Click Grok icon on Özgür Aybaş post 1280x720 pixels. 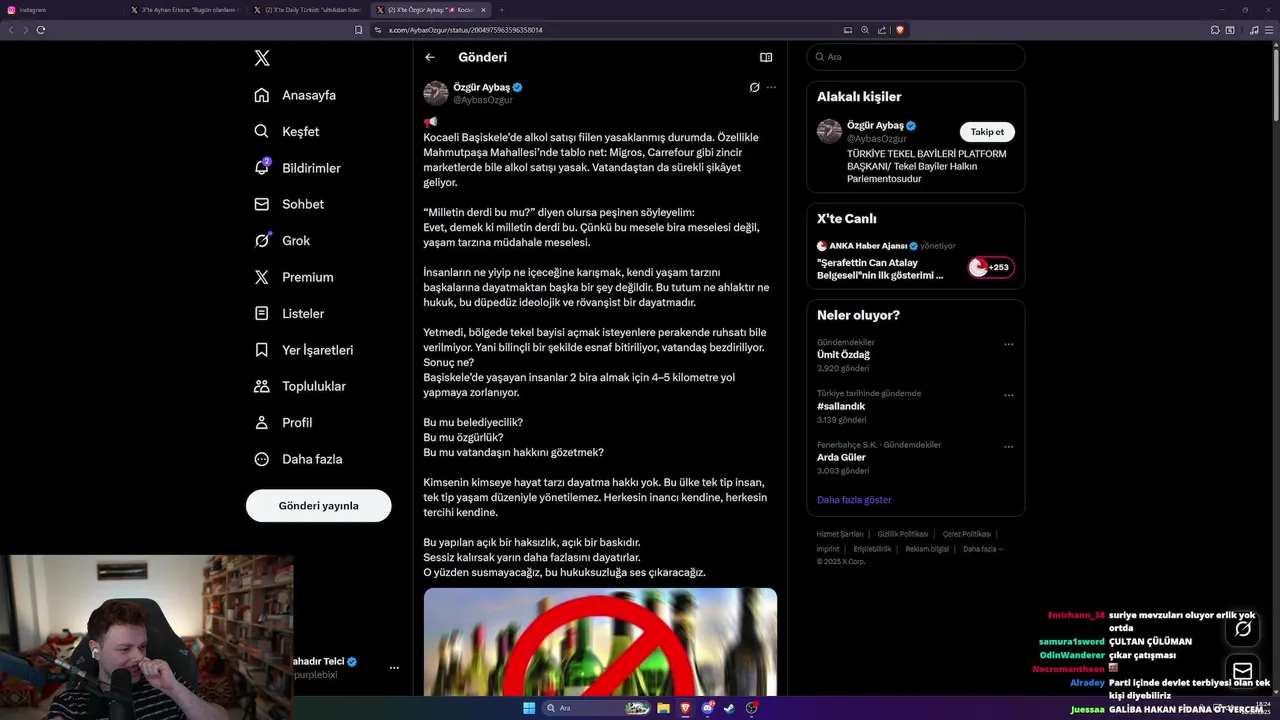[x=754, y=87]
